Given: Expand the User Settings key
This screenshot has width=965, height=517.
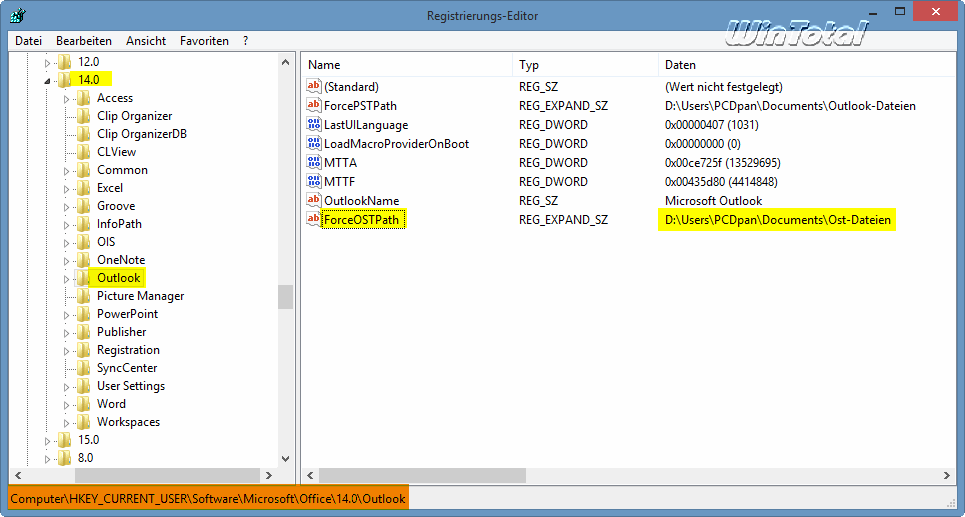Looking at the screenshot, I should click(x=67, y=387).
